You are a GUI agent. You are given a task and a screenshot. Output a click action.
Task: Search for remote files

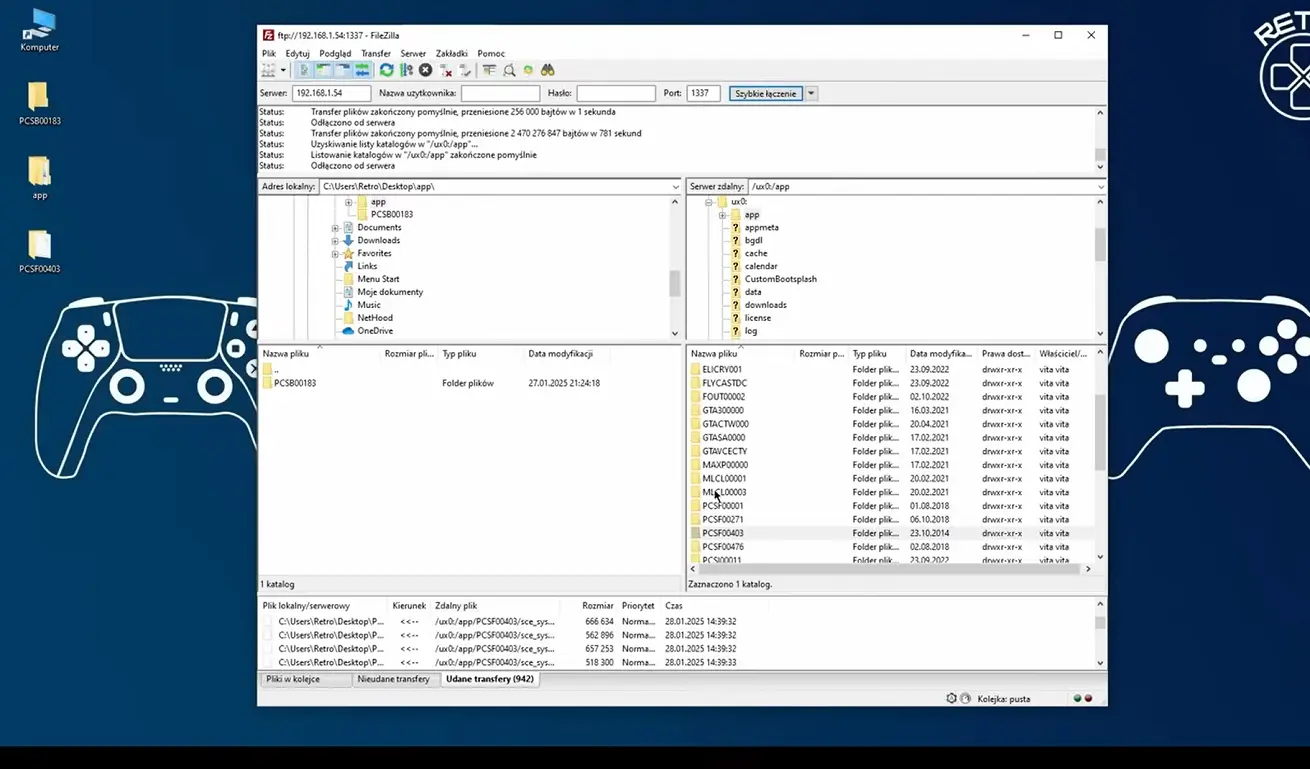(547, 70)
